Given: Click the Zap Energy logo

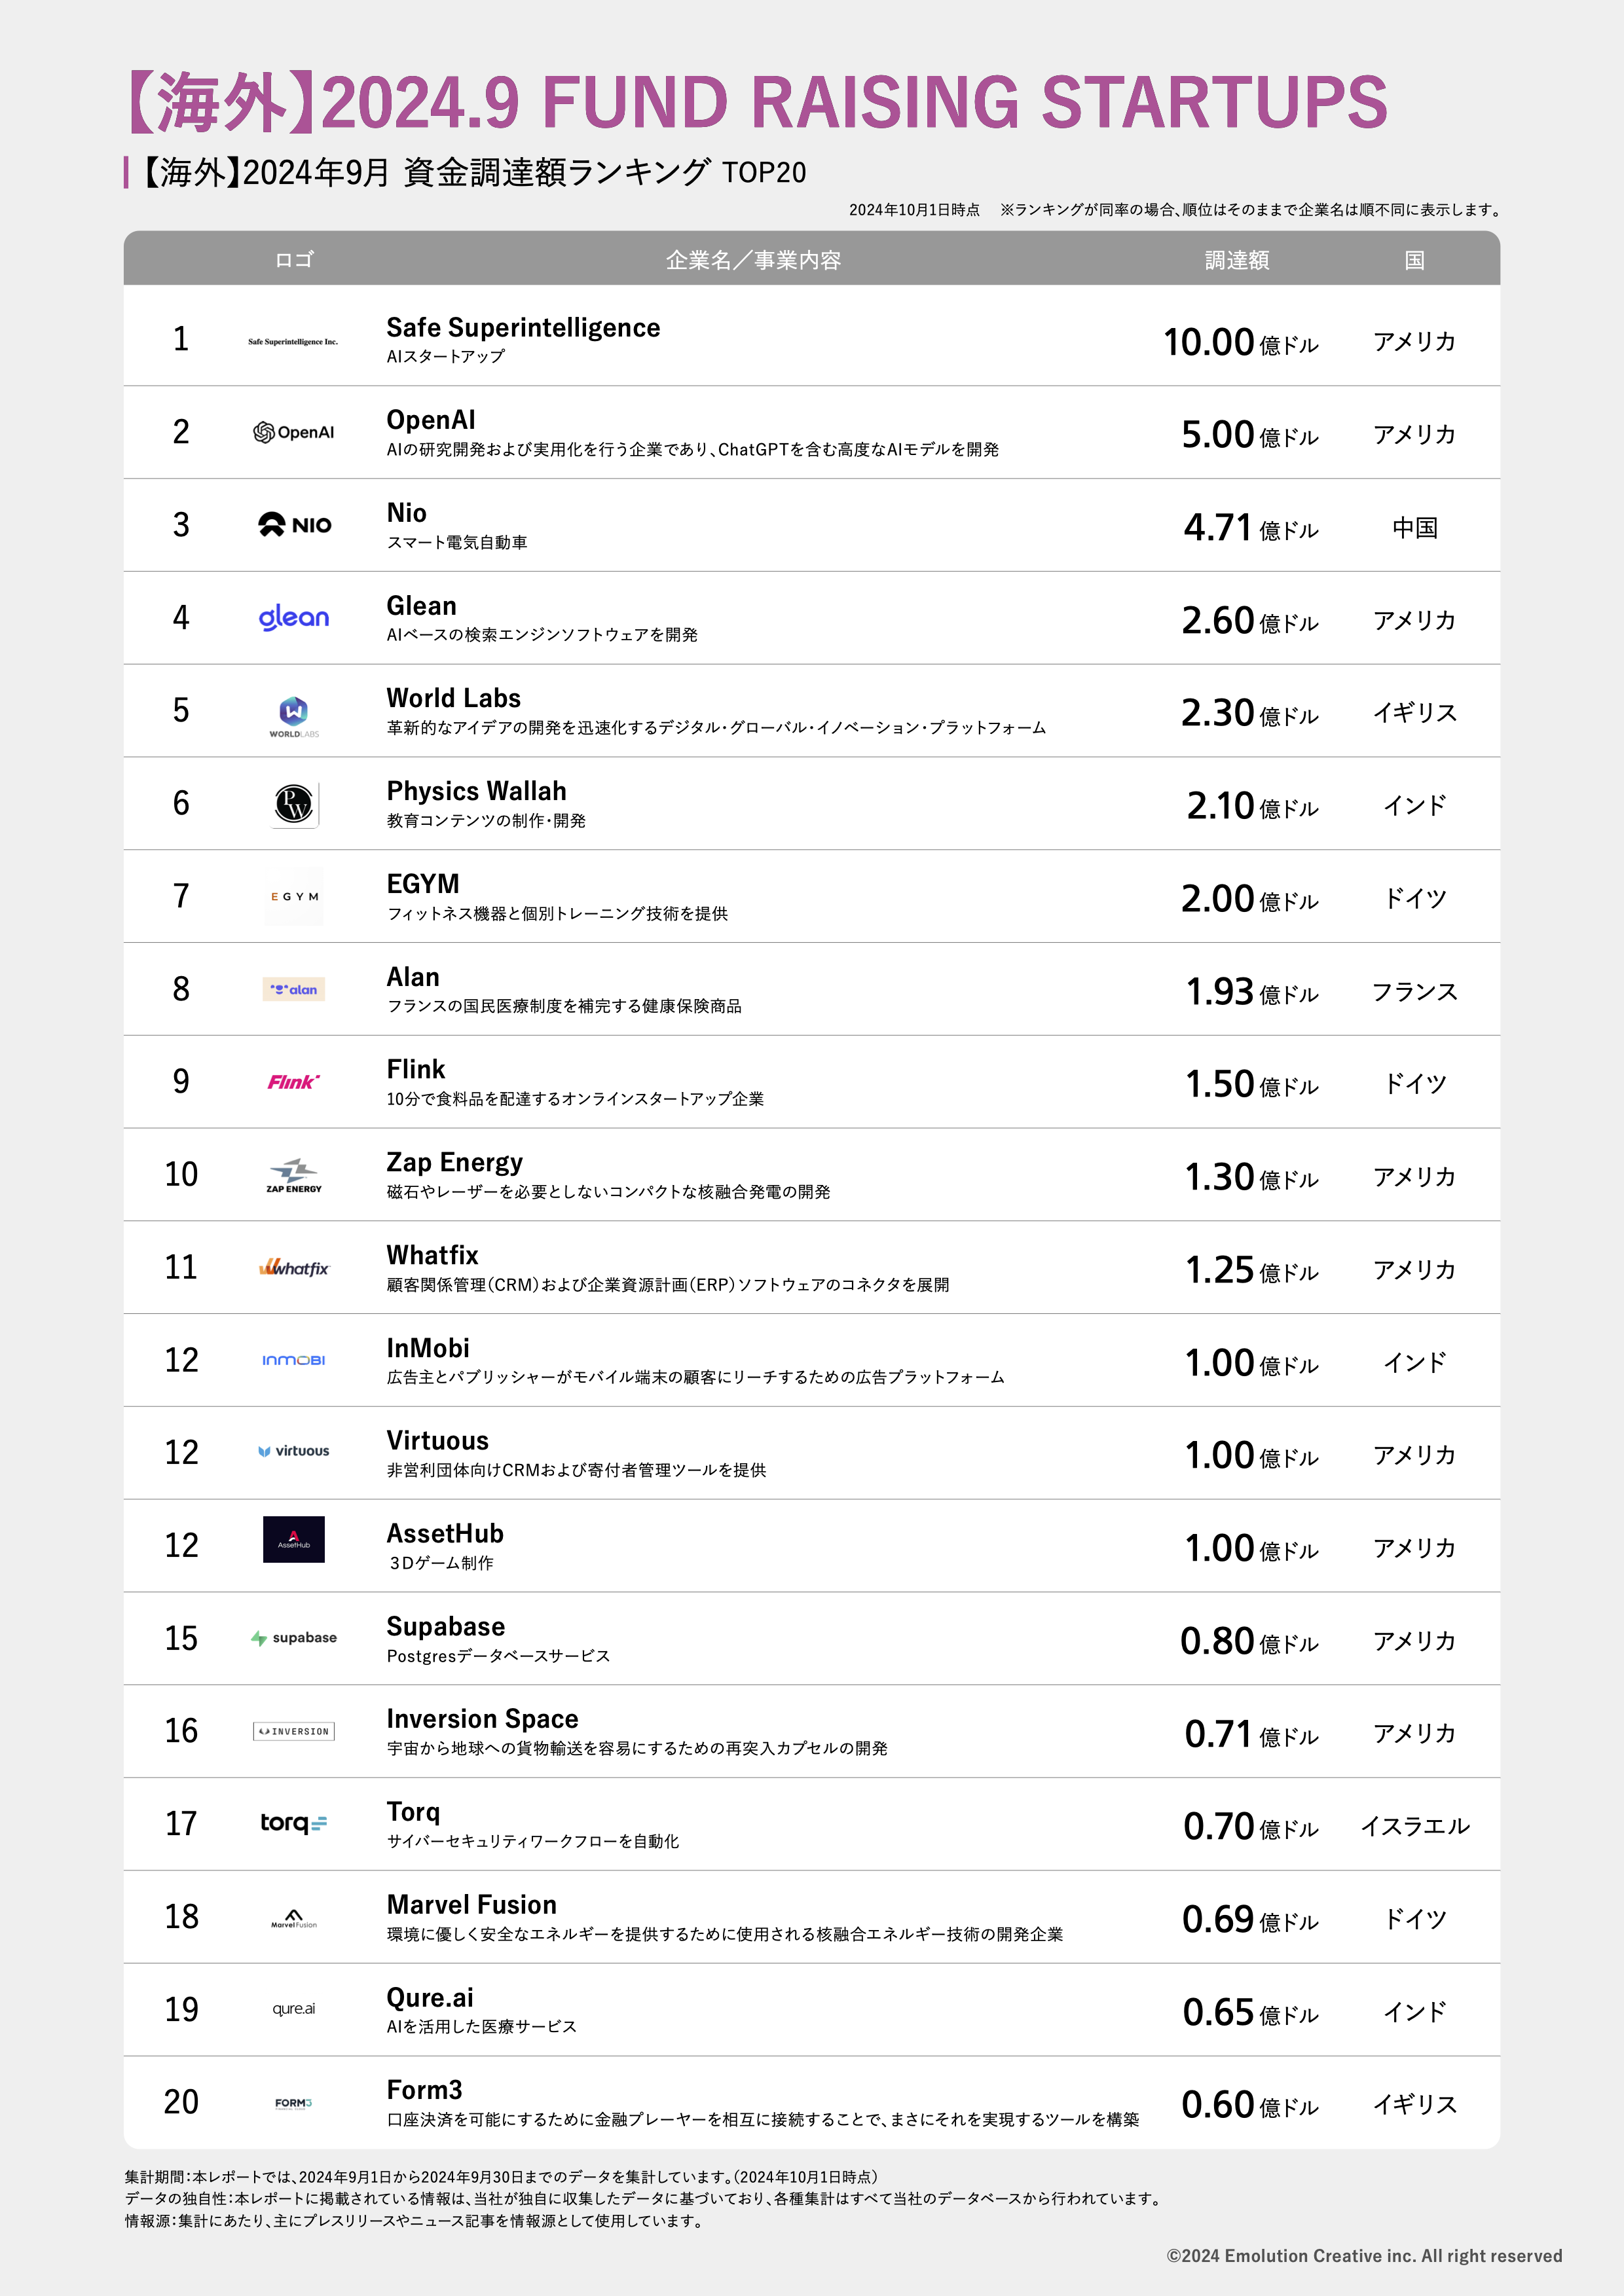Looking at the screenshot, I should tap(293, 1175).
